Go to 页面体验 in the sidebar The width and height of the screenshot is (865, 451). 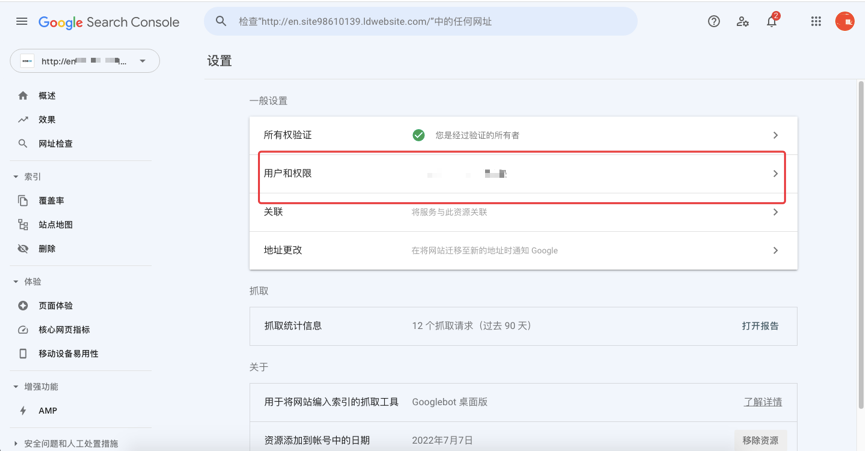(56, 305)
